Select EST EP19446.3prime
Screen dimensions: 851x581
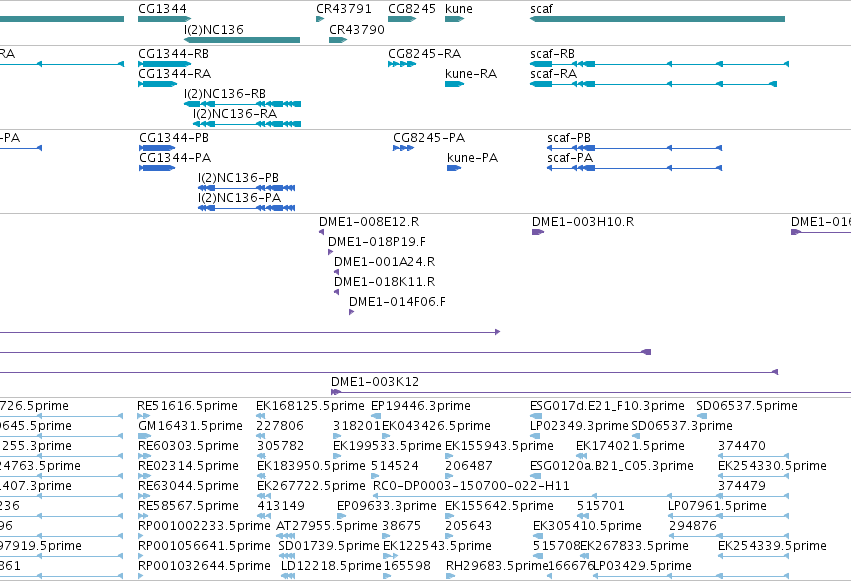coord(421,406)
